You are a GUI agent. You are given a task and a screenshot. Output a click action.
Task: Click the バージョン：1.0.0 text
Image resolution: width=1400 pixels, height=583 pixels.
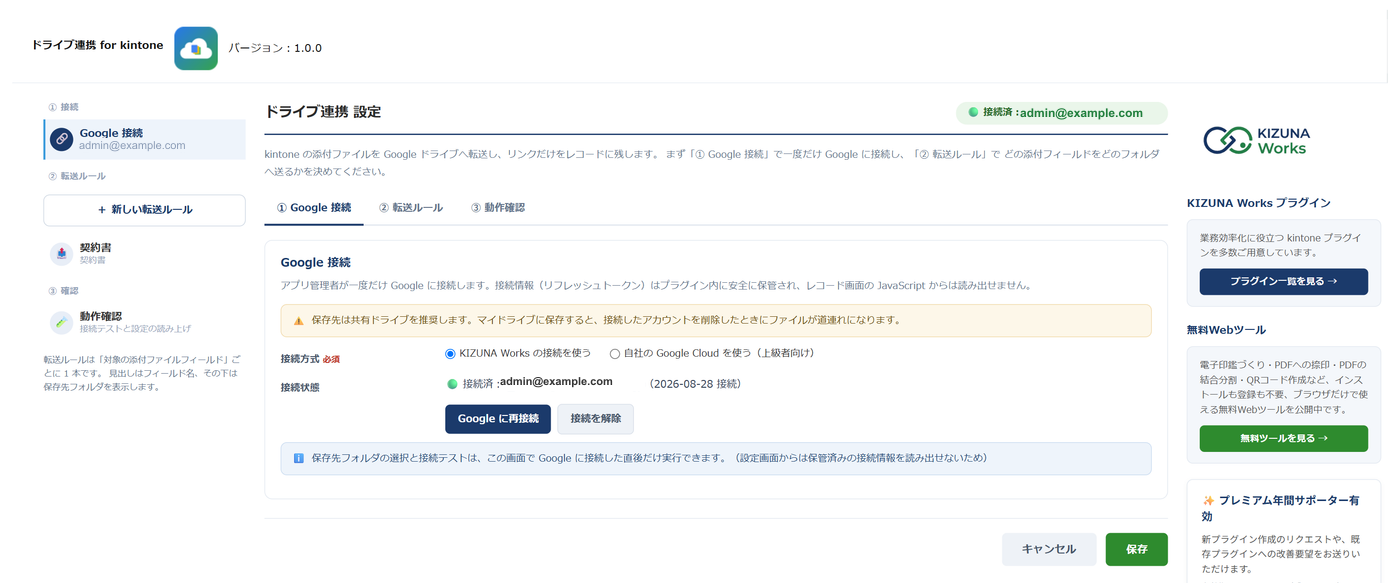point(275,48)
